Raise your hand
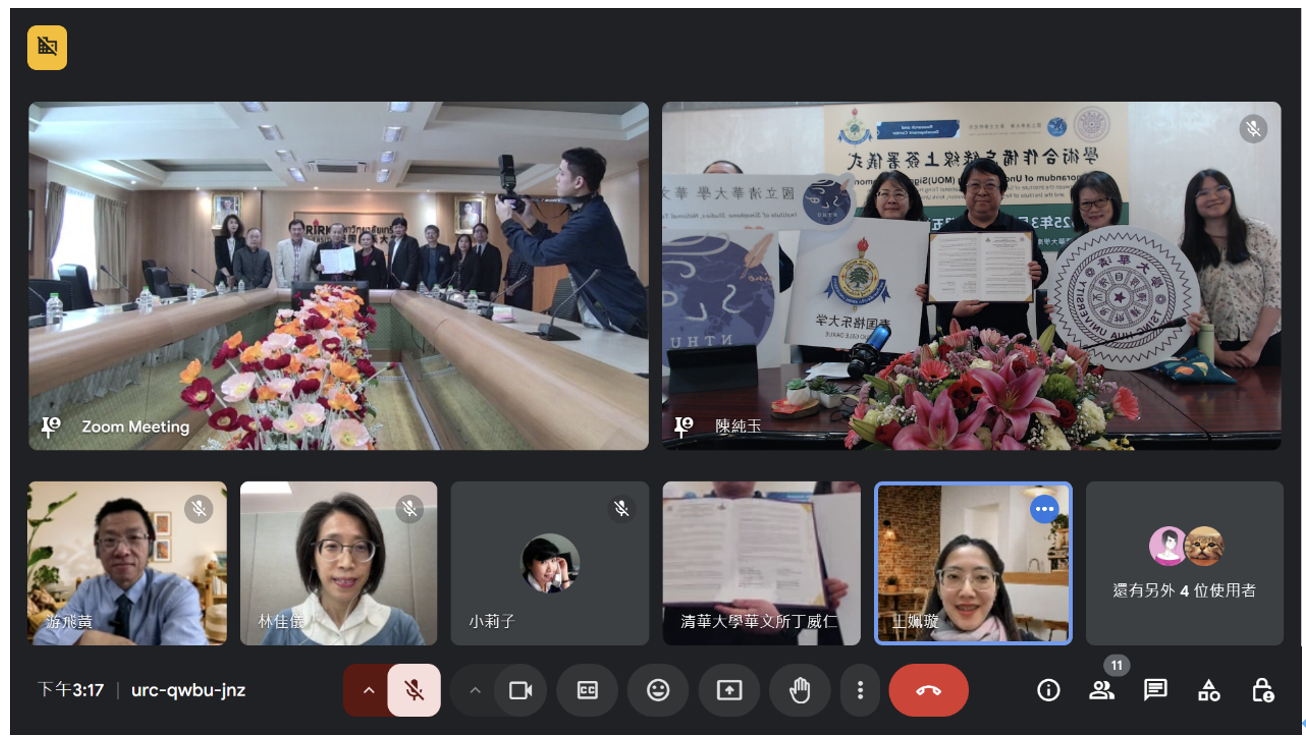1306x738 pixels. (x=800, y=690)
